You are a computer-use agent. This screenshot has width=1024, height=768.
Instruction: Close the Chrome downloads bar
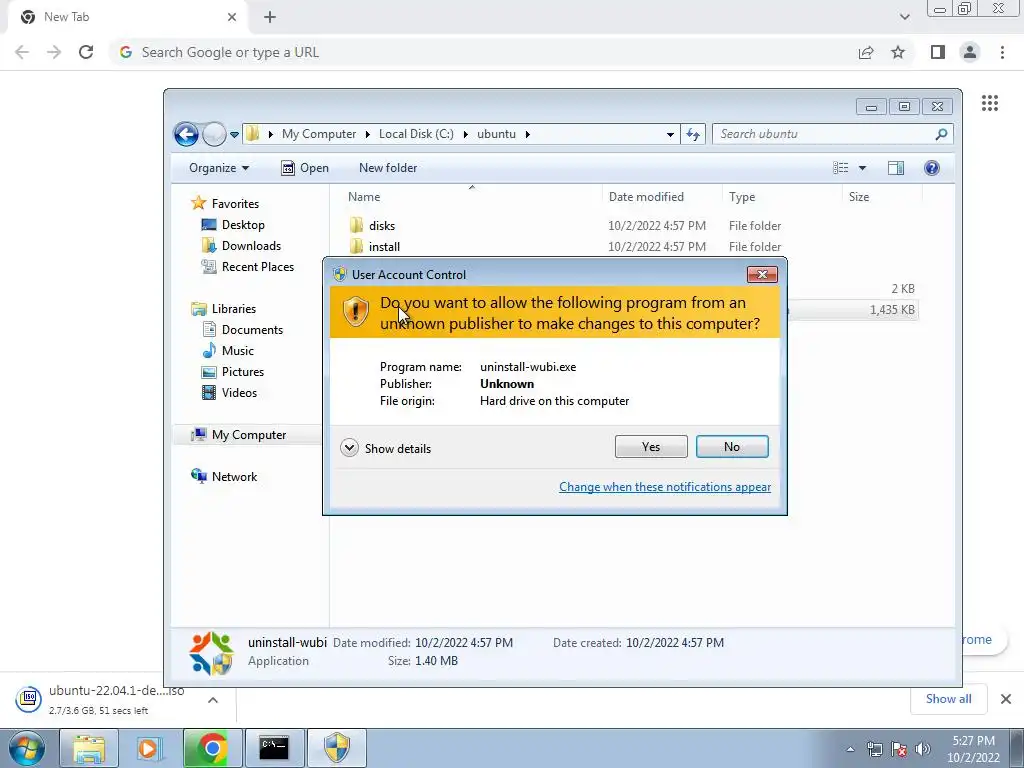1006,699
